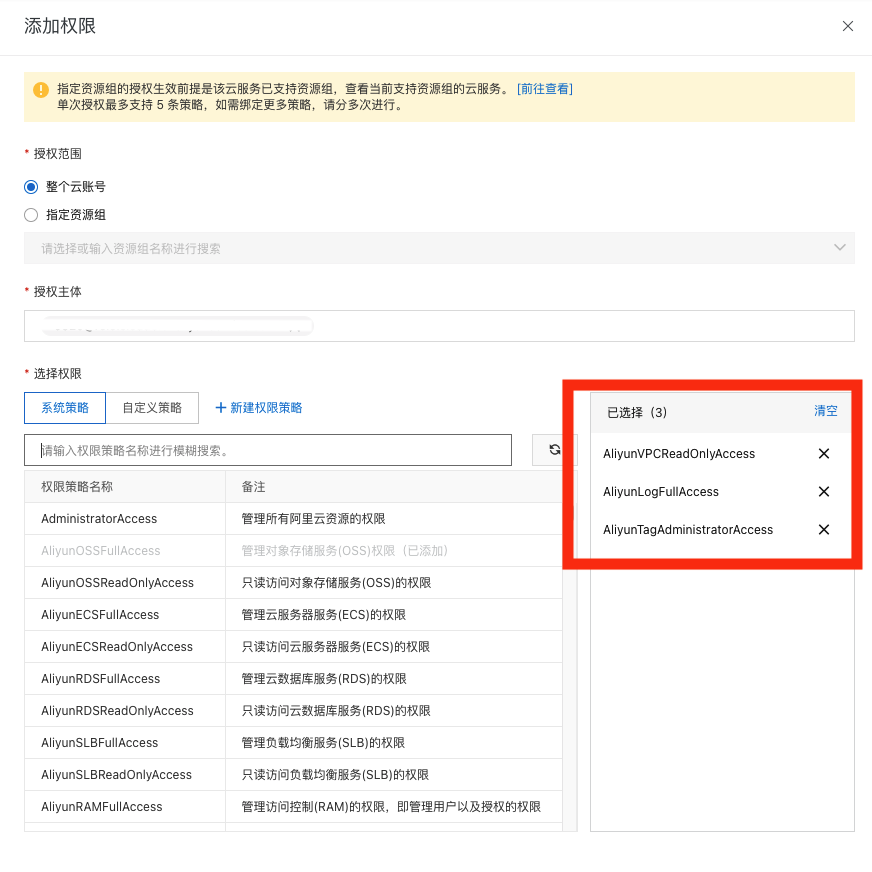The image size is (872, 872).
Task: Click note 管理云服务器服务(ECS)的权限
Action: tap(324, 615)
